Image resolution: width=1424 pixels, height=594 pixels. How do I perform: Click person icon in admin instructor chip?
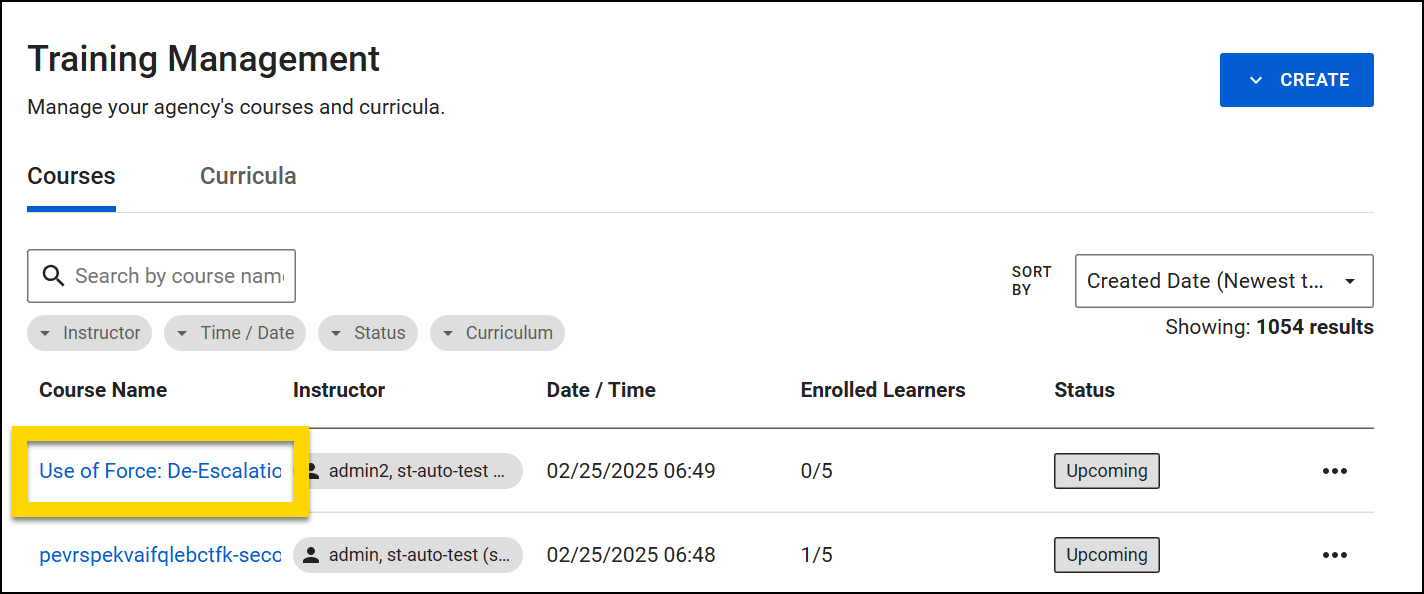pos(312,555)
